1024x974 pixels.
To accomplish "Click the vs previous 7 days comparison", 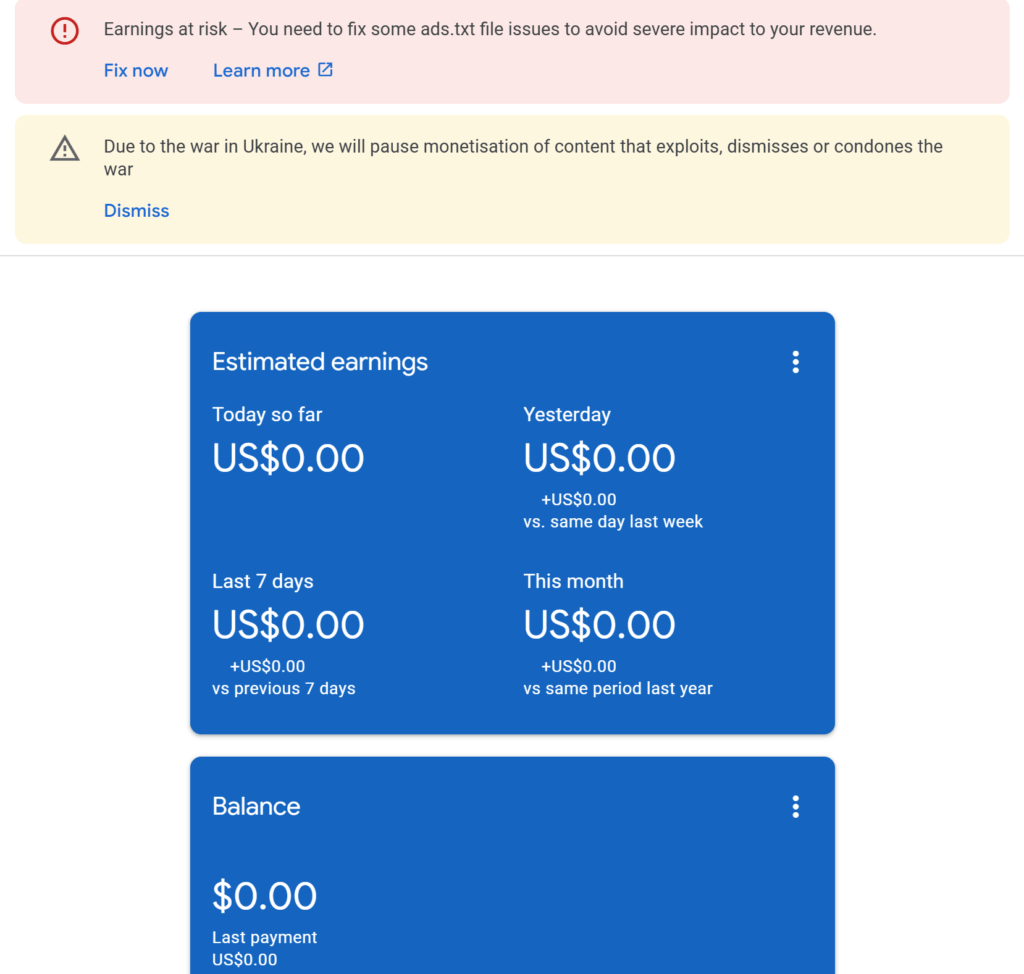I will [283, 689].
